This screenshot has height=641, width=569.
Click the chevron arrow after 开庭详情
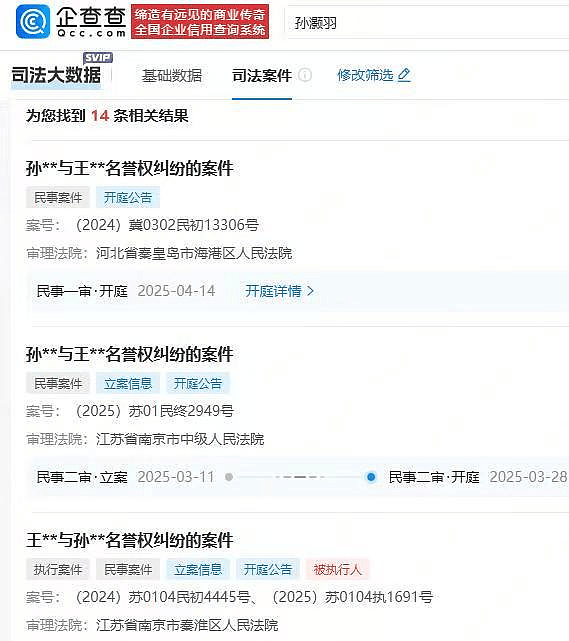(310, 291)
